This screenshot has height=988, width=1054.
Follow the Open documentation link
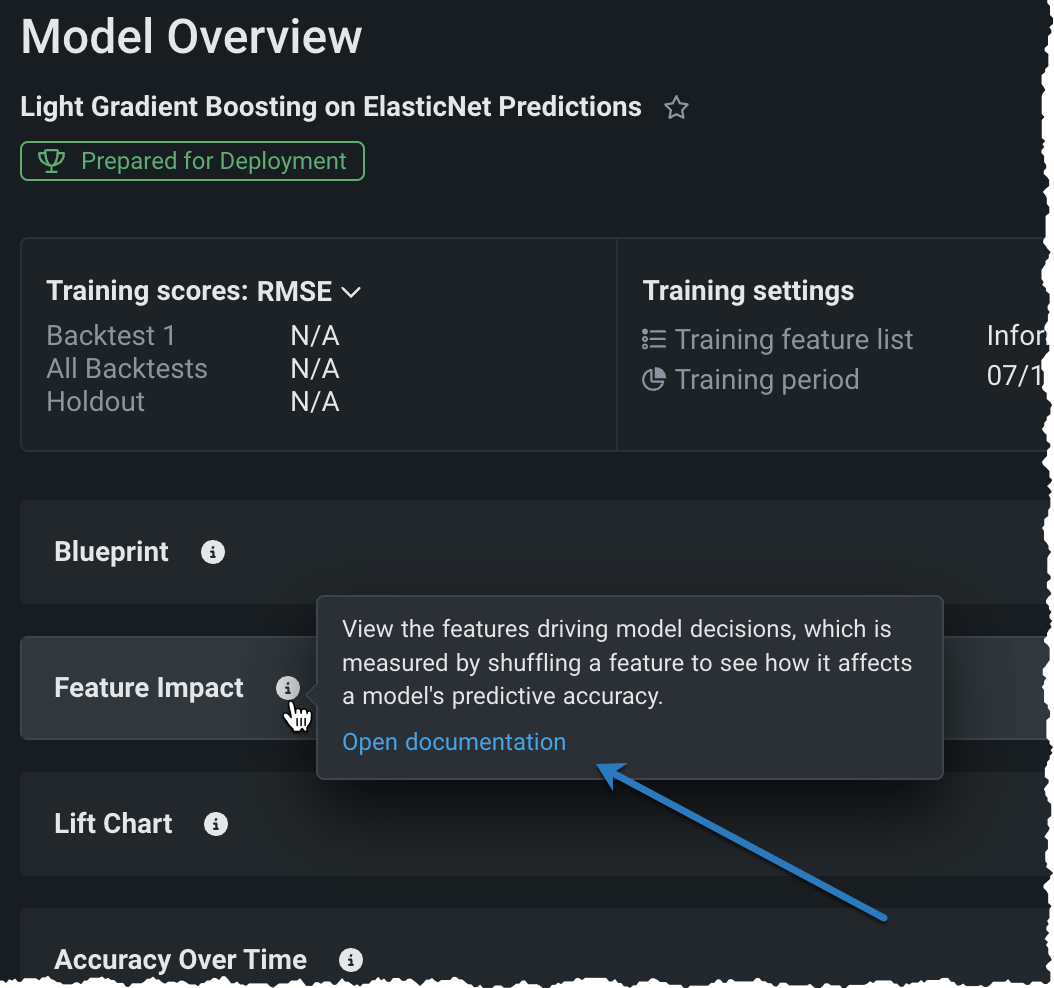[x=454, y=742]
